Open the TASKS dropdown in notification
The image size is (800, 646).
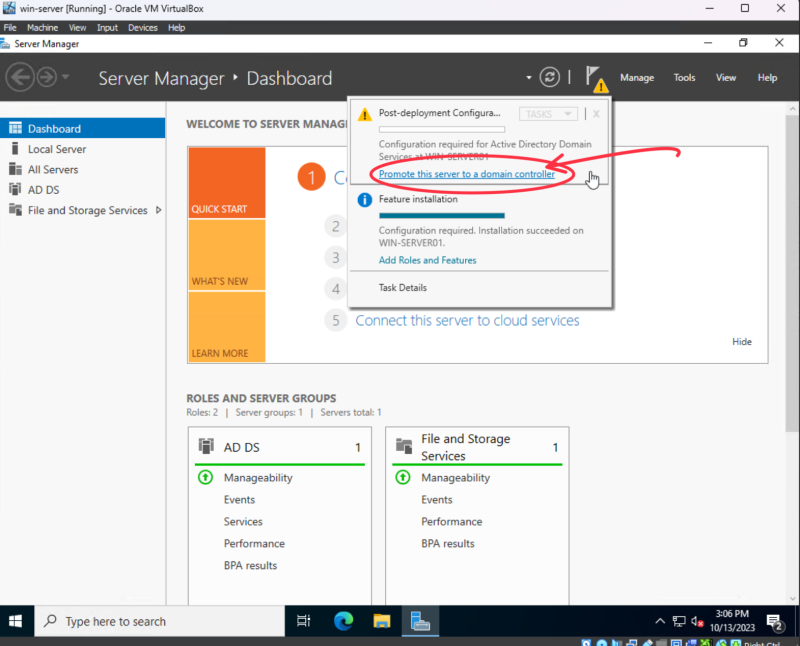(548, 114)
